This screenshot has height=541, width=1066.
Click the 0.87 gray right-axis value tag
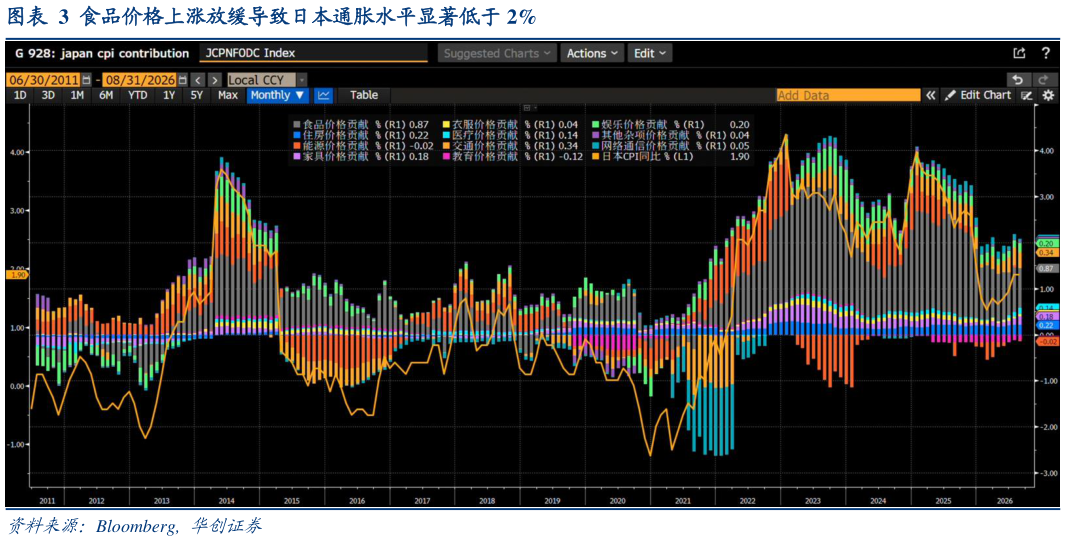[1046, 268]
